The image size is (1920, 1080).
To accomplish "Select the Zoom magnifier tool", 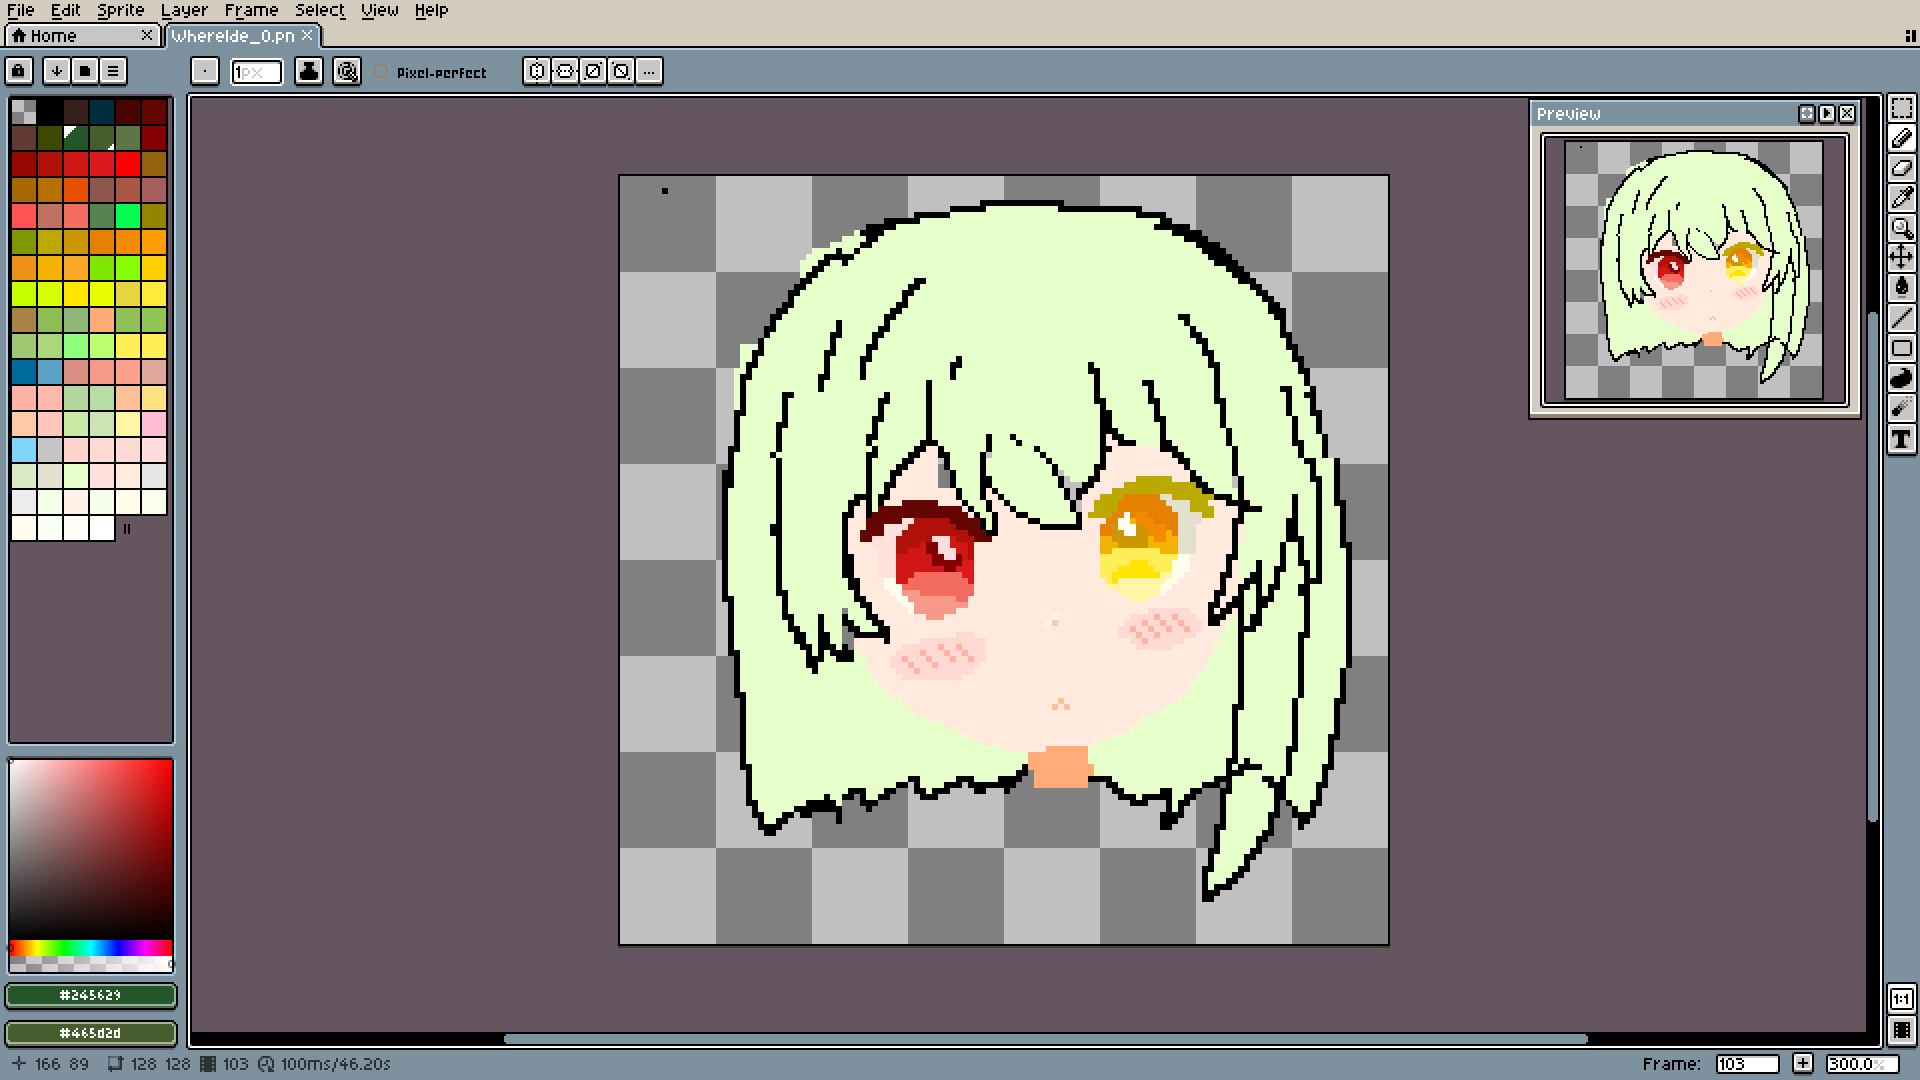I will pyautogui.click(x=1901, y=228).
